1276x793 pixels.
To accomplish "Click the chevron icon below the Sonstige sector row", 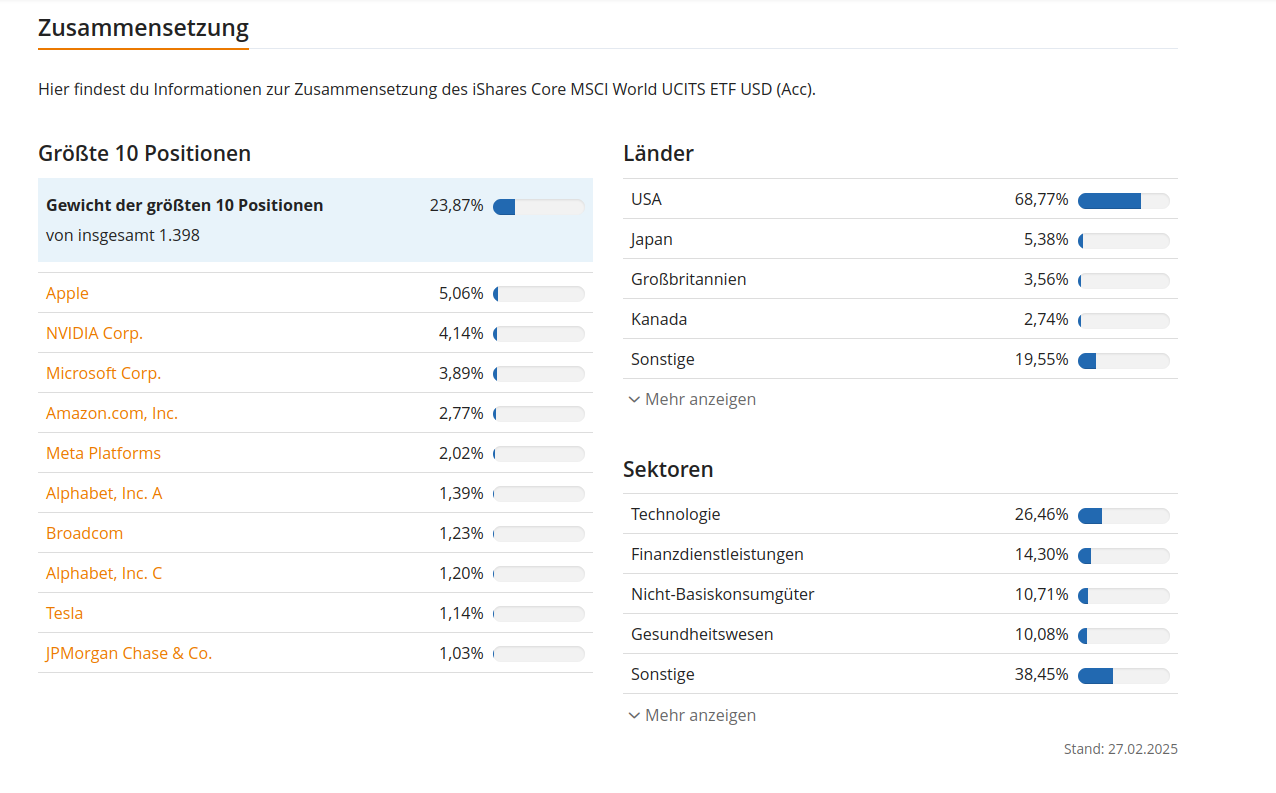I will click(x=634, y=715).
